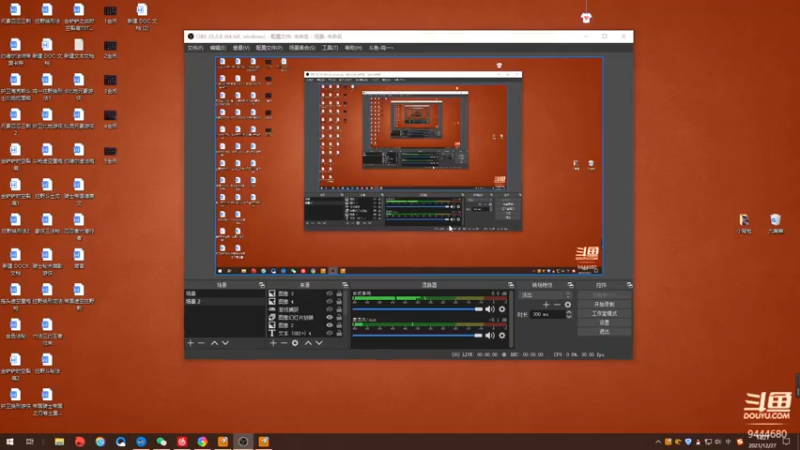
Task: Toggle the lock on source 图像 4
Action: tap(339, 302)
